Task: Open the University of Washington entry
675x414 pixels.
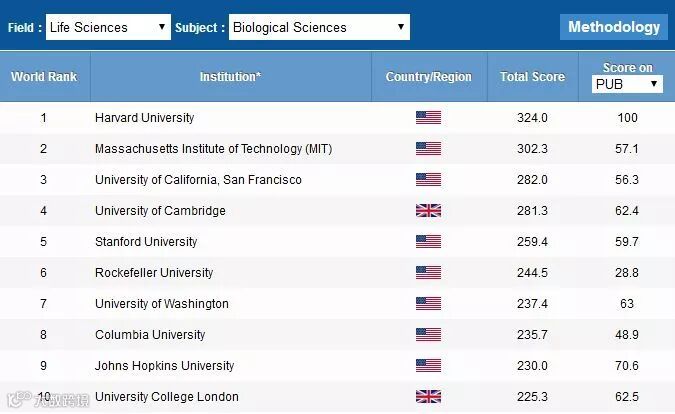Action: click(x=162, y=304)
